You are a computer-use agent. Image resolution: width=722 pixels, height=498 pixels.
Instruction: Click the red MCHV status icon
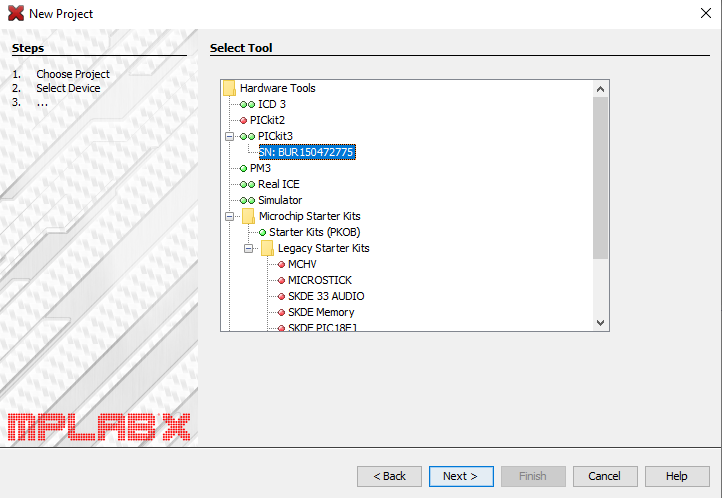pyautogui.click(x=281, y=264)
